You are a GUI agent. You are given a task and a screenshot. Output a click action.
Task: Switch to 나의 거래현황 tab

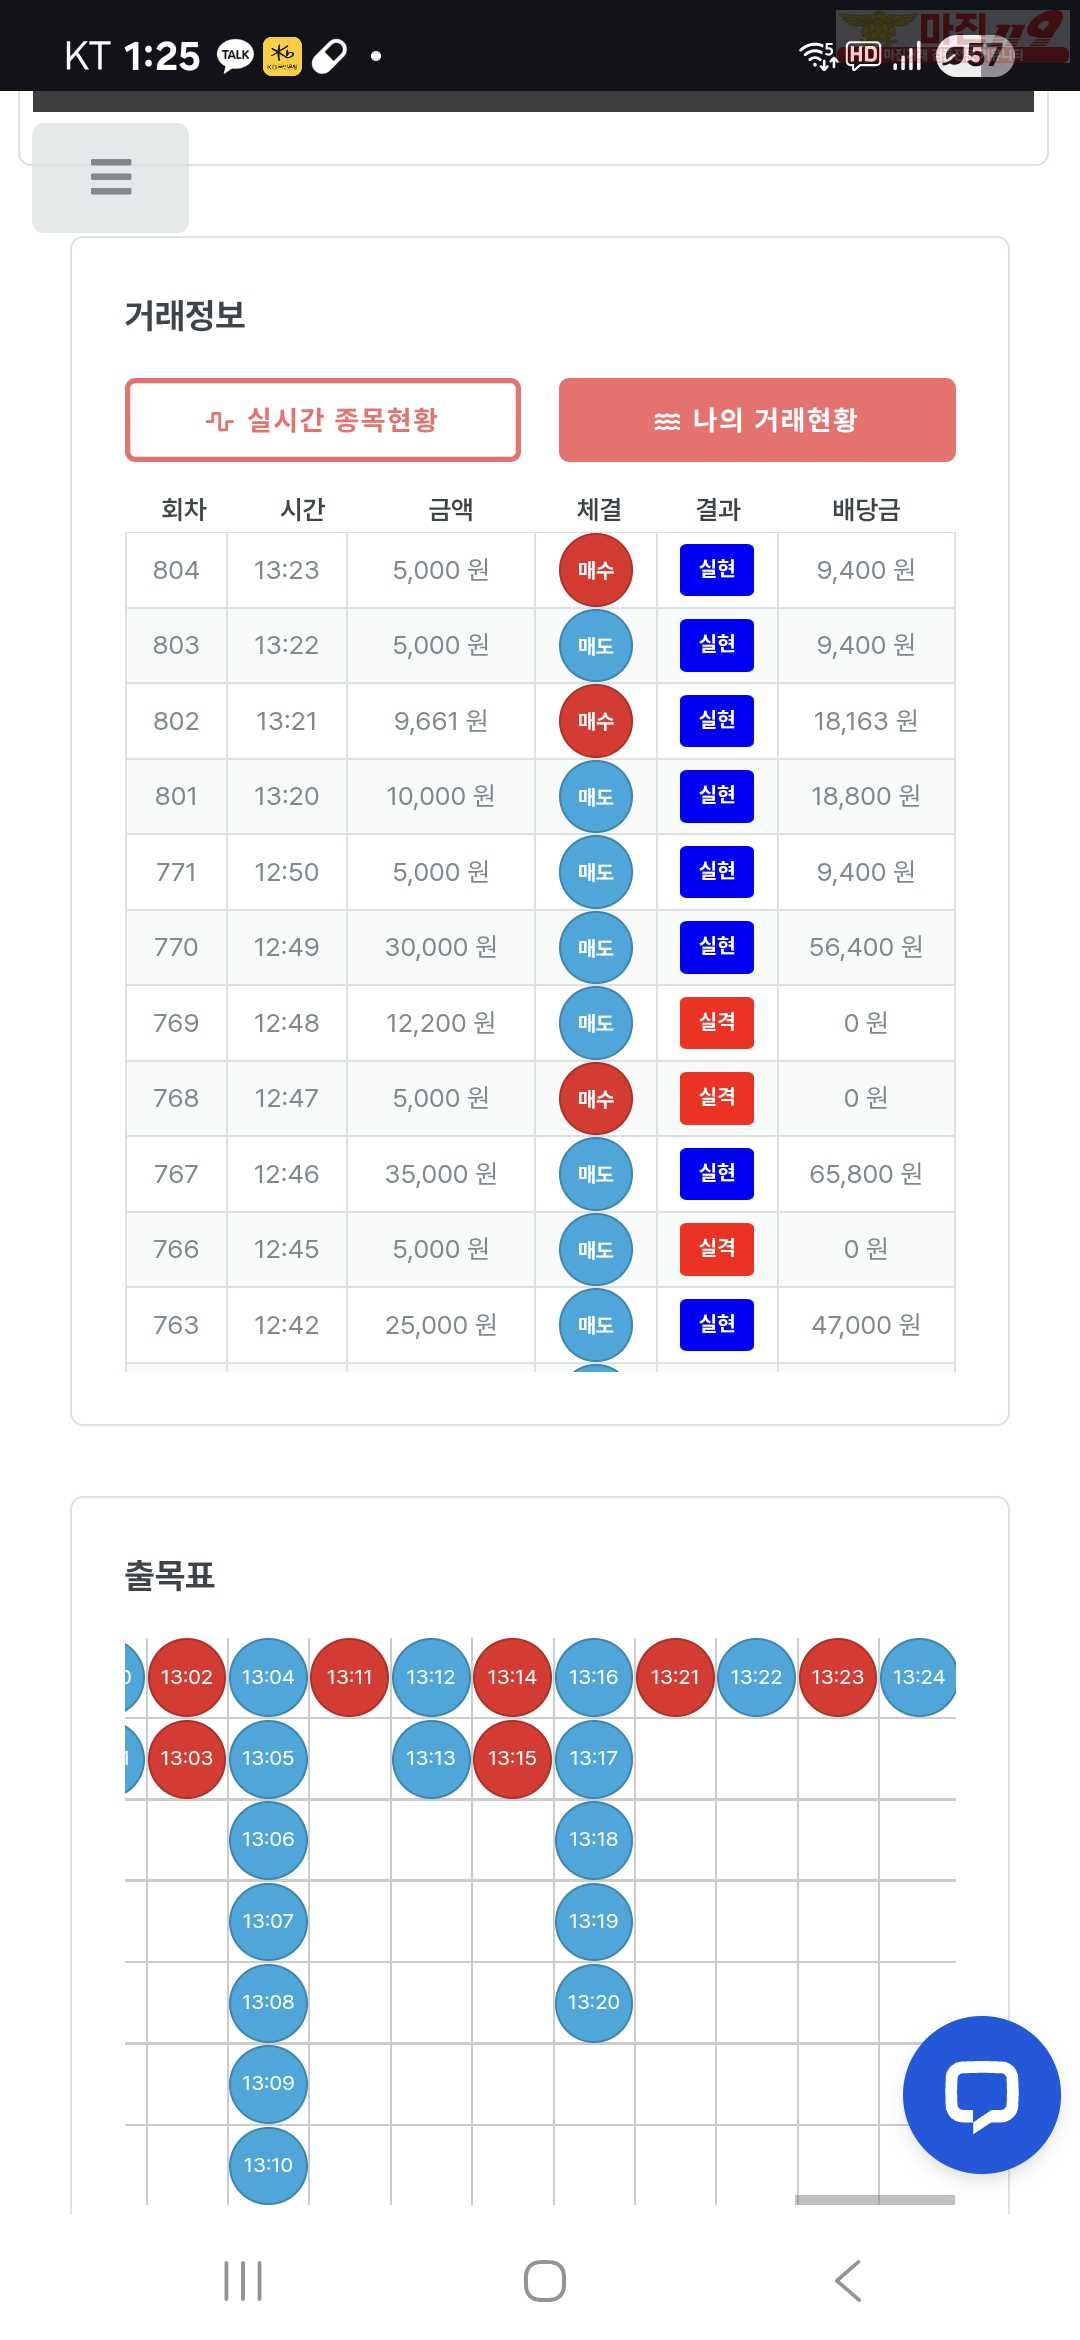(x=757, y=420)
